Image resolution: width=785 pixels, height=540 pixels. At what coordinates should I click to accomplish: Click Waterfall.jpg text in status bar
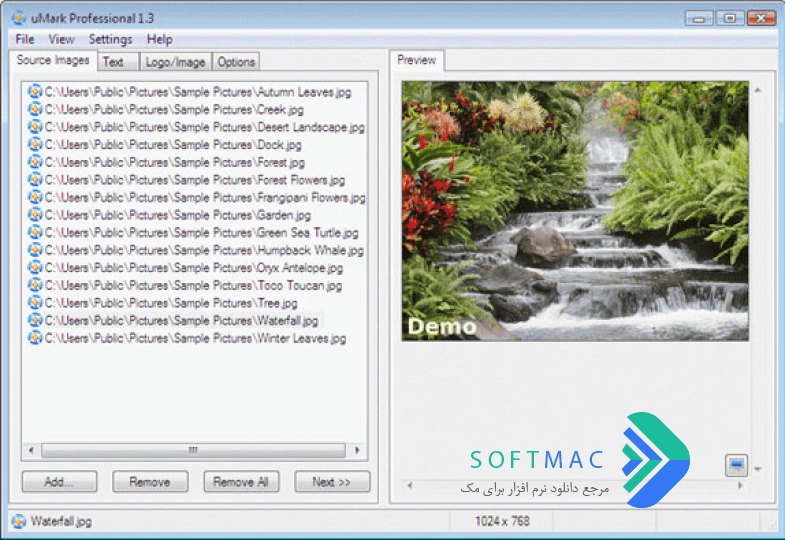pos(61,521)
